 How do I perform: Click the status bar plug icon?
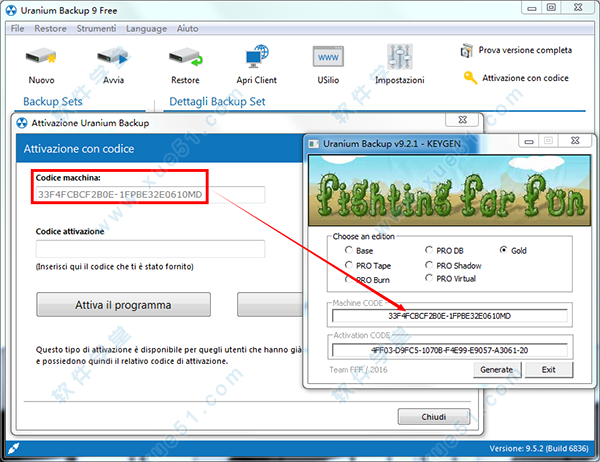(x=14, y=448)
